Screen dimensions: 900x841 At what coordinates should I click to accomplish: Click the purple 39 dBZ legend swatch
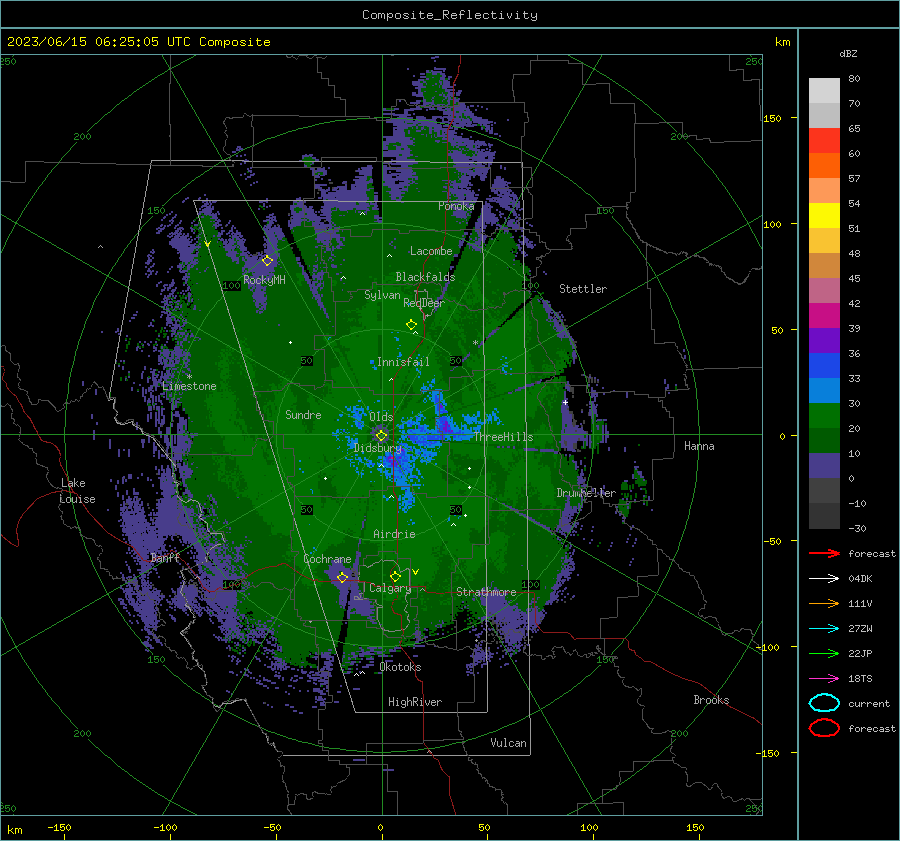coord(824,340)
